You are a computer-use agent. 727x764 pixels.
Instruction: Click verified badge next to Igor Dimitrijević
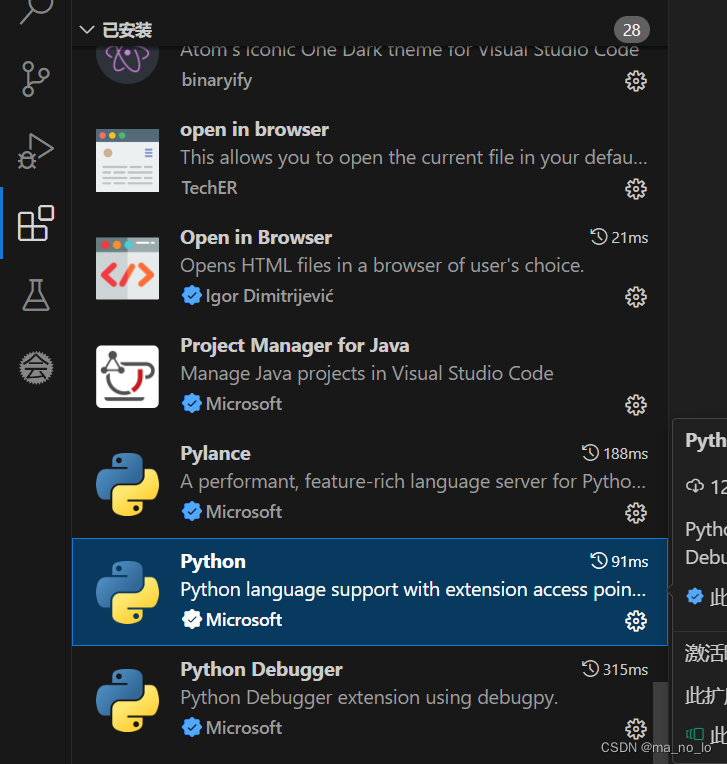coord(191,296)
